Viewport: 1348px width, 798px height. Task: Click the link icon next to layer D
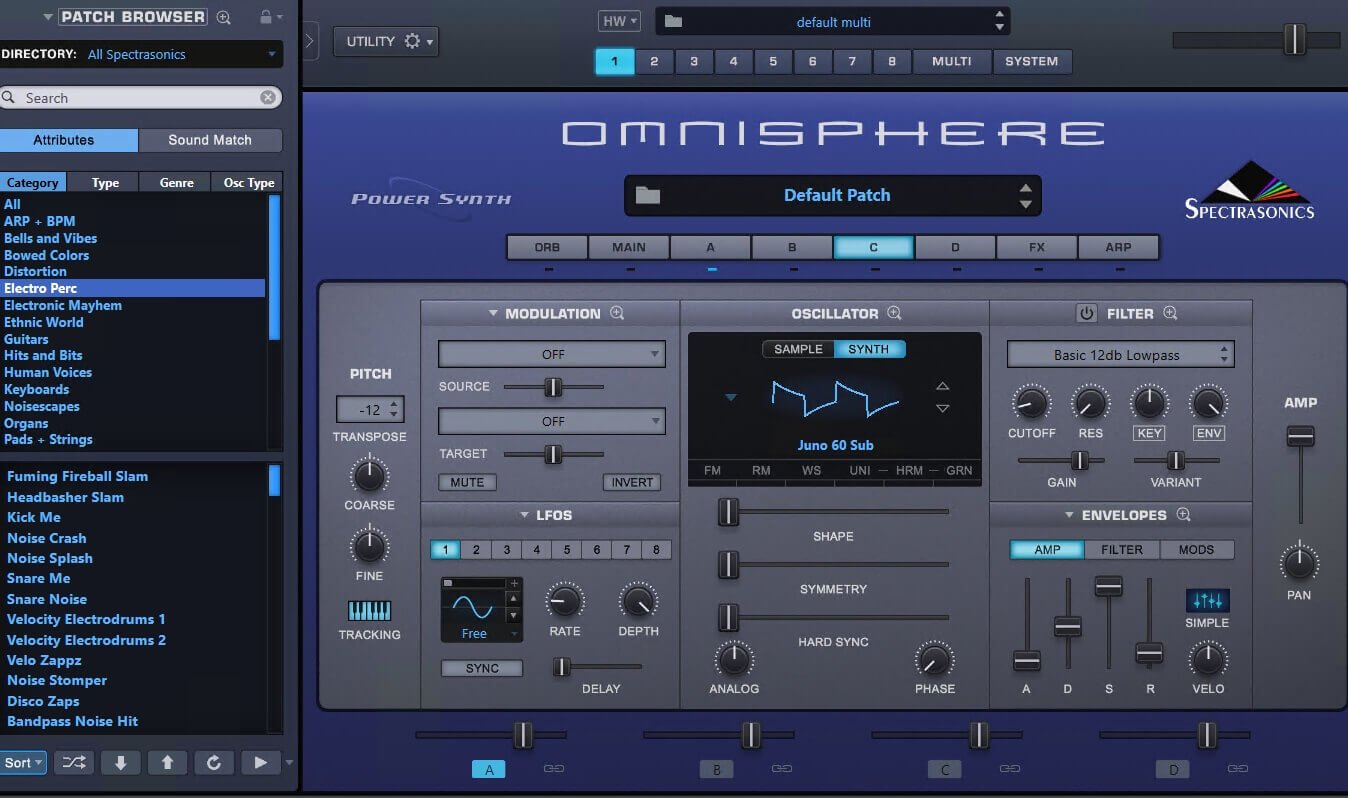tap(1237, 769)
